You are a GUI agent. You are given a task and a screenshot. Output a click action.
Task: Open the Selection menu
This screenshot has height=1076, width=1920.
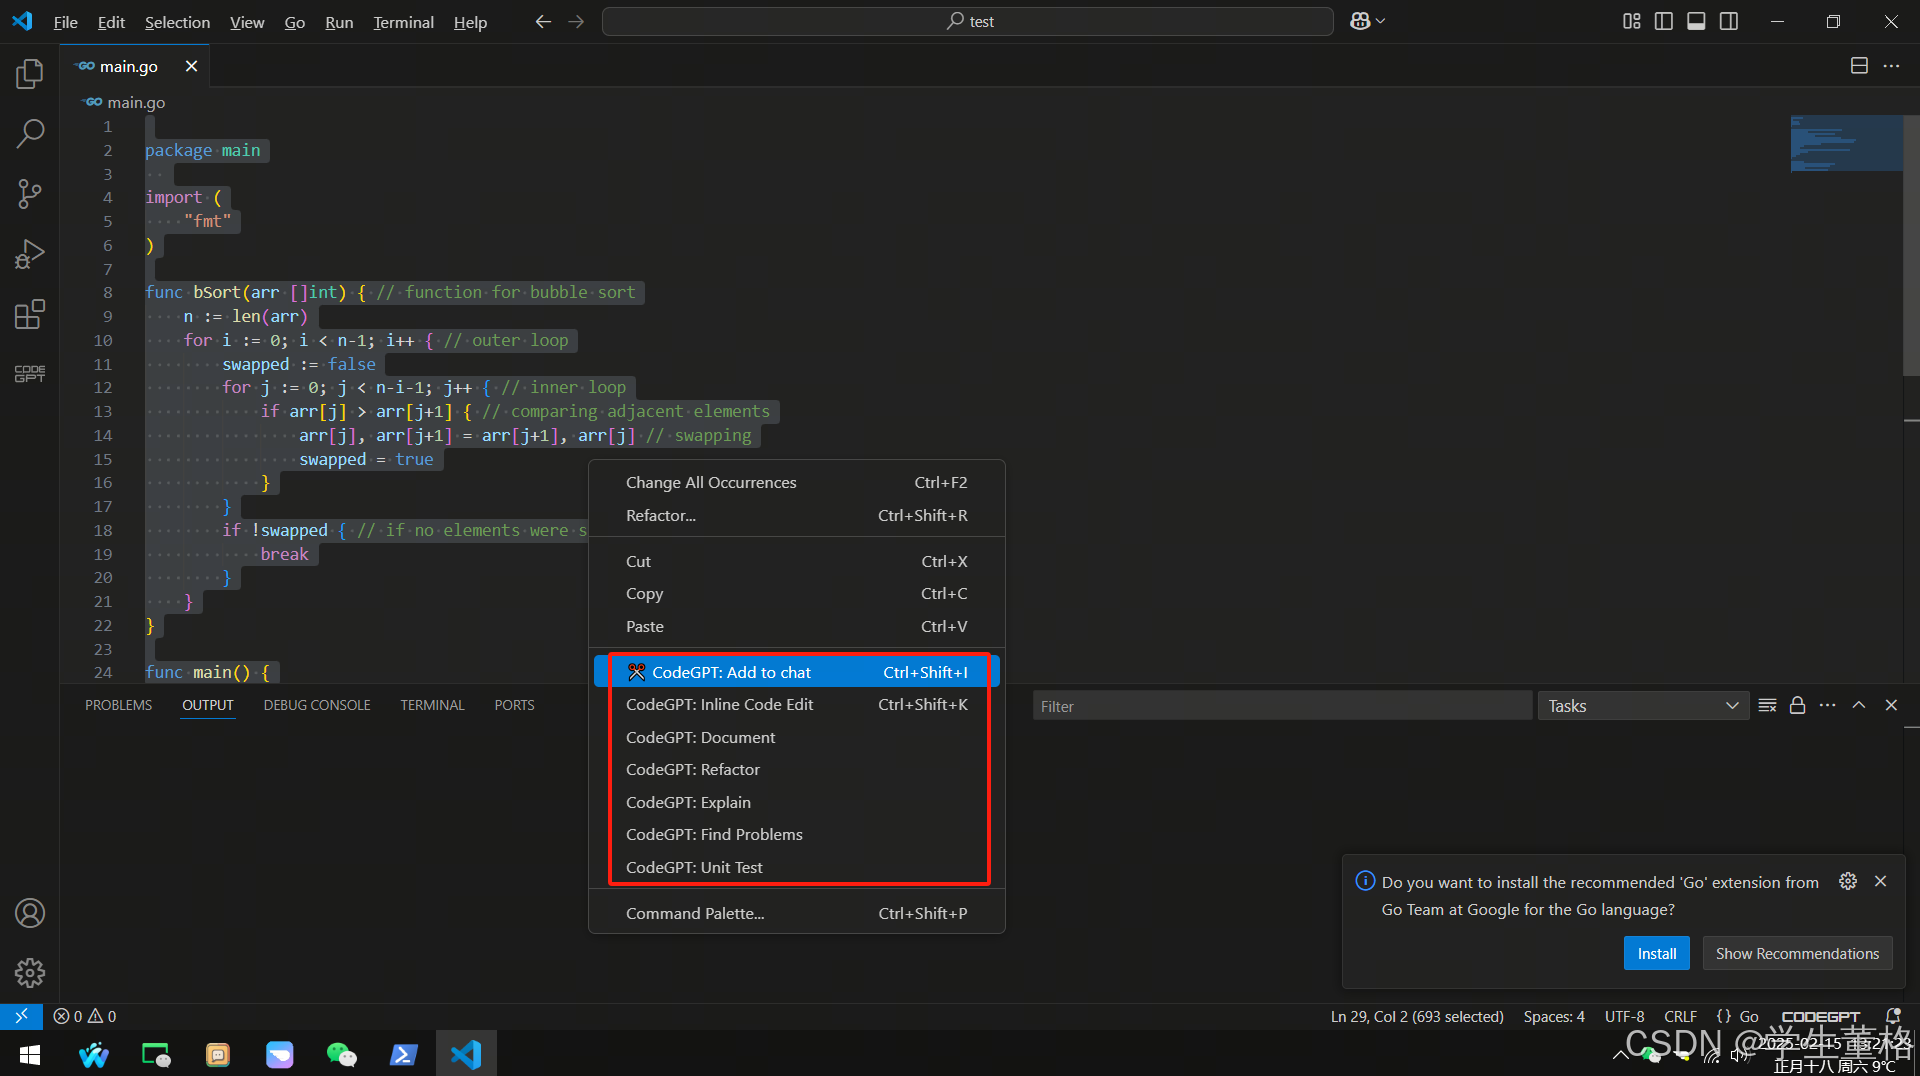pos(177,22)
